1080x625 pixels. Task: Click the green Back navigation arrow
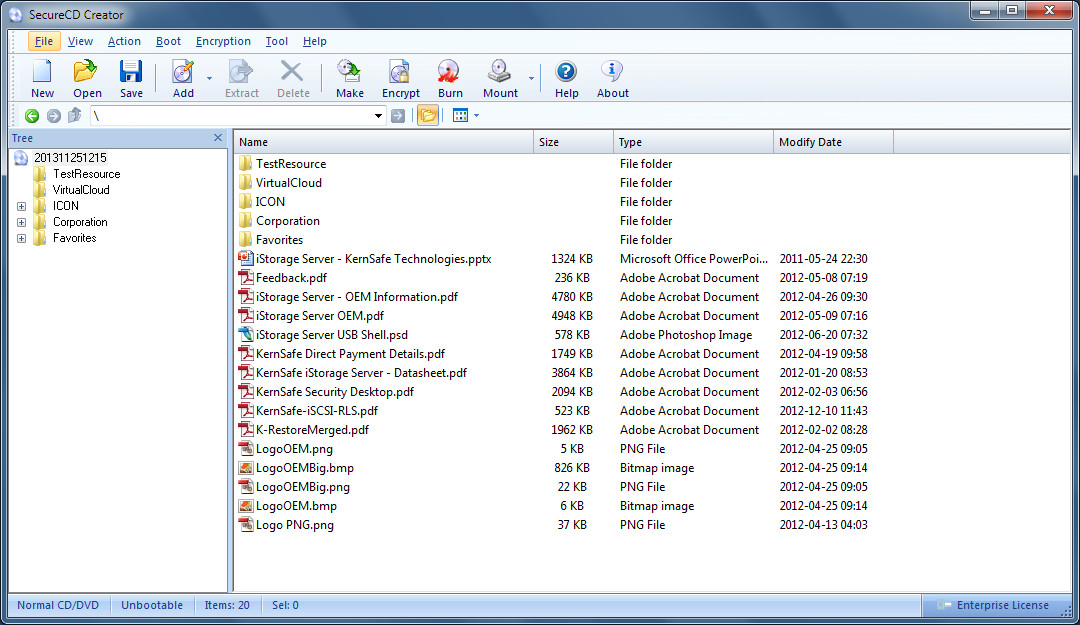[32, 116]
